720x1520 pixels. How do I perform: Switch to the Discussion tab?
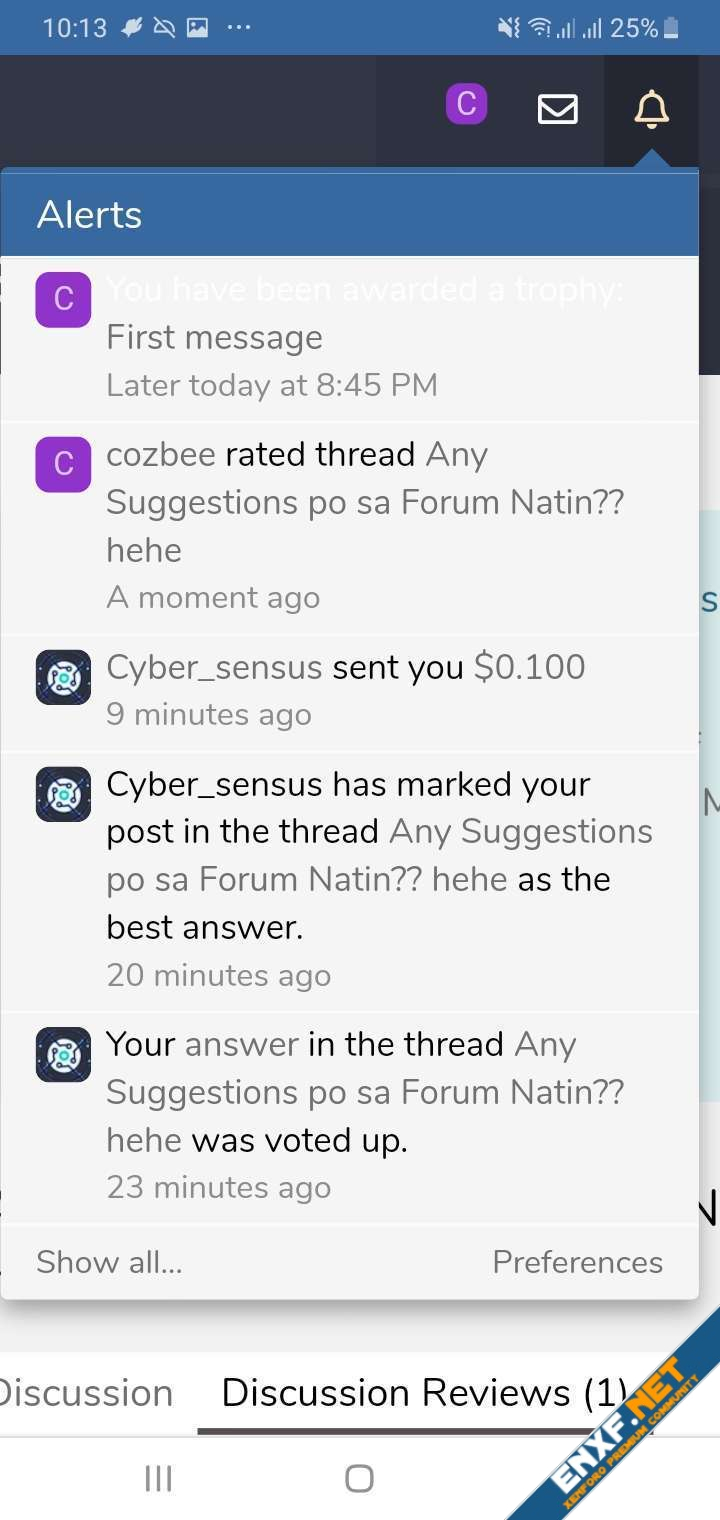(85, 1392)
